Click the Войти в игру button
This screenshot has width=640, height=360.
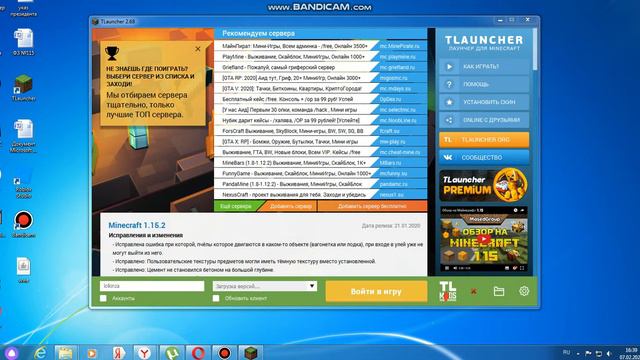click(376, 291)
